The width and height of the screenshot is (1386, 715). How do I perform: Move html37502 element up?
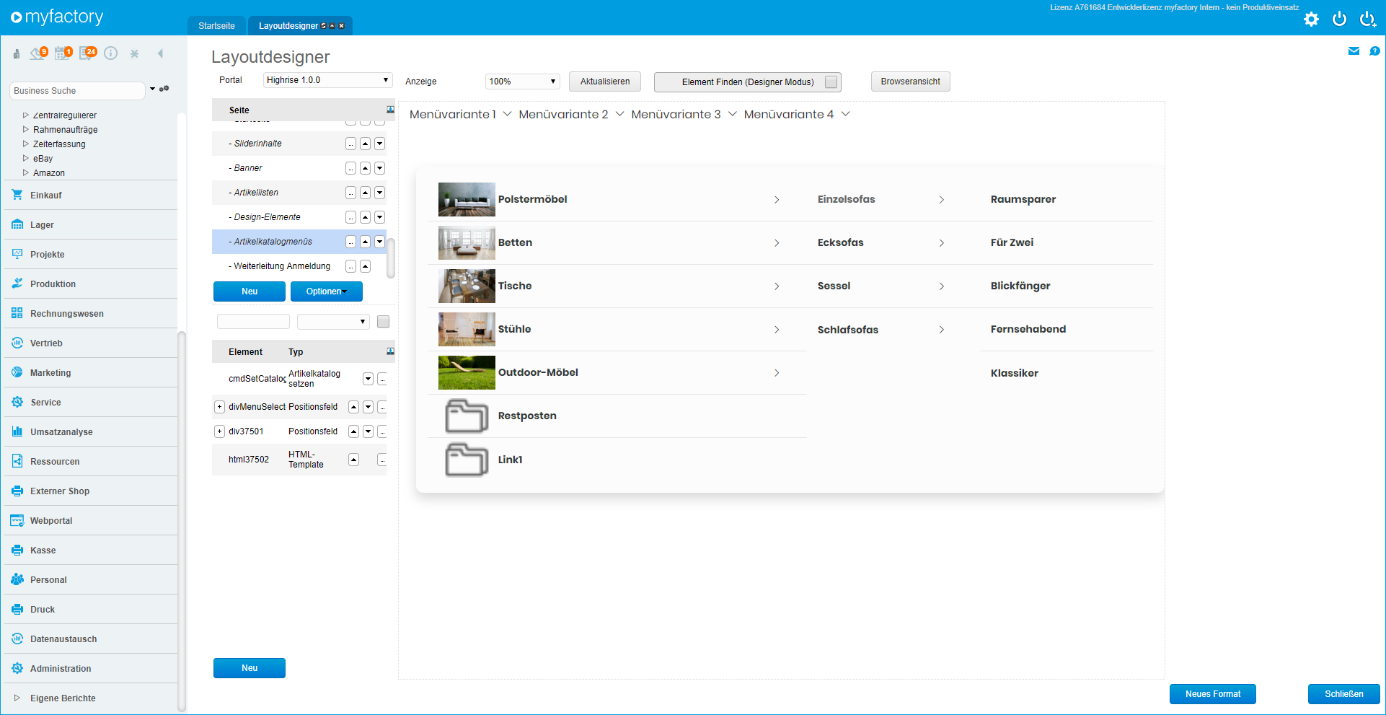tap(353, 460)
